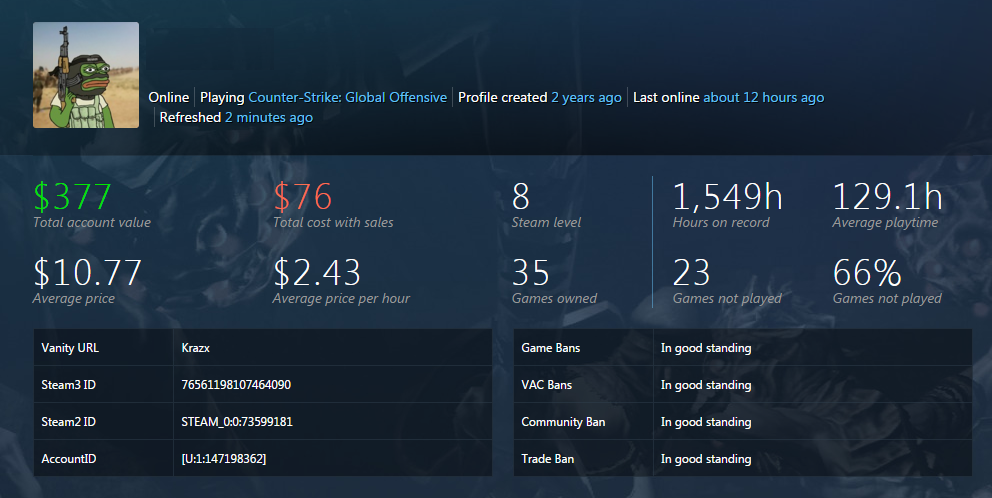Select the 129.1h average playtime value
Image resolution: width=992 pixels, height=498 pixels.
(888, 197)
